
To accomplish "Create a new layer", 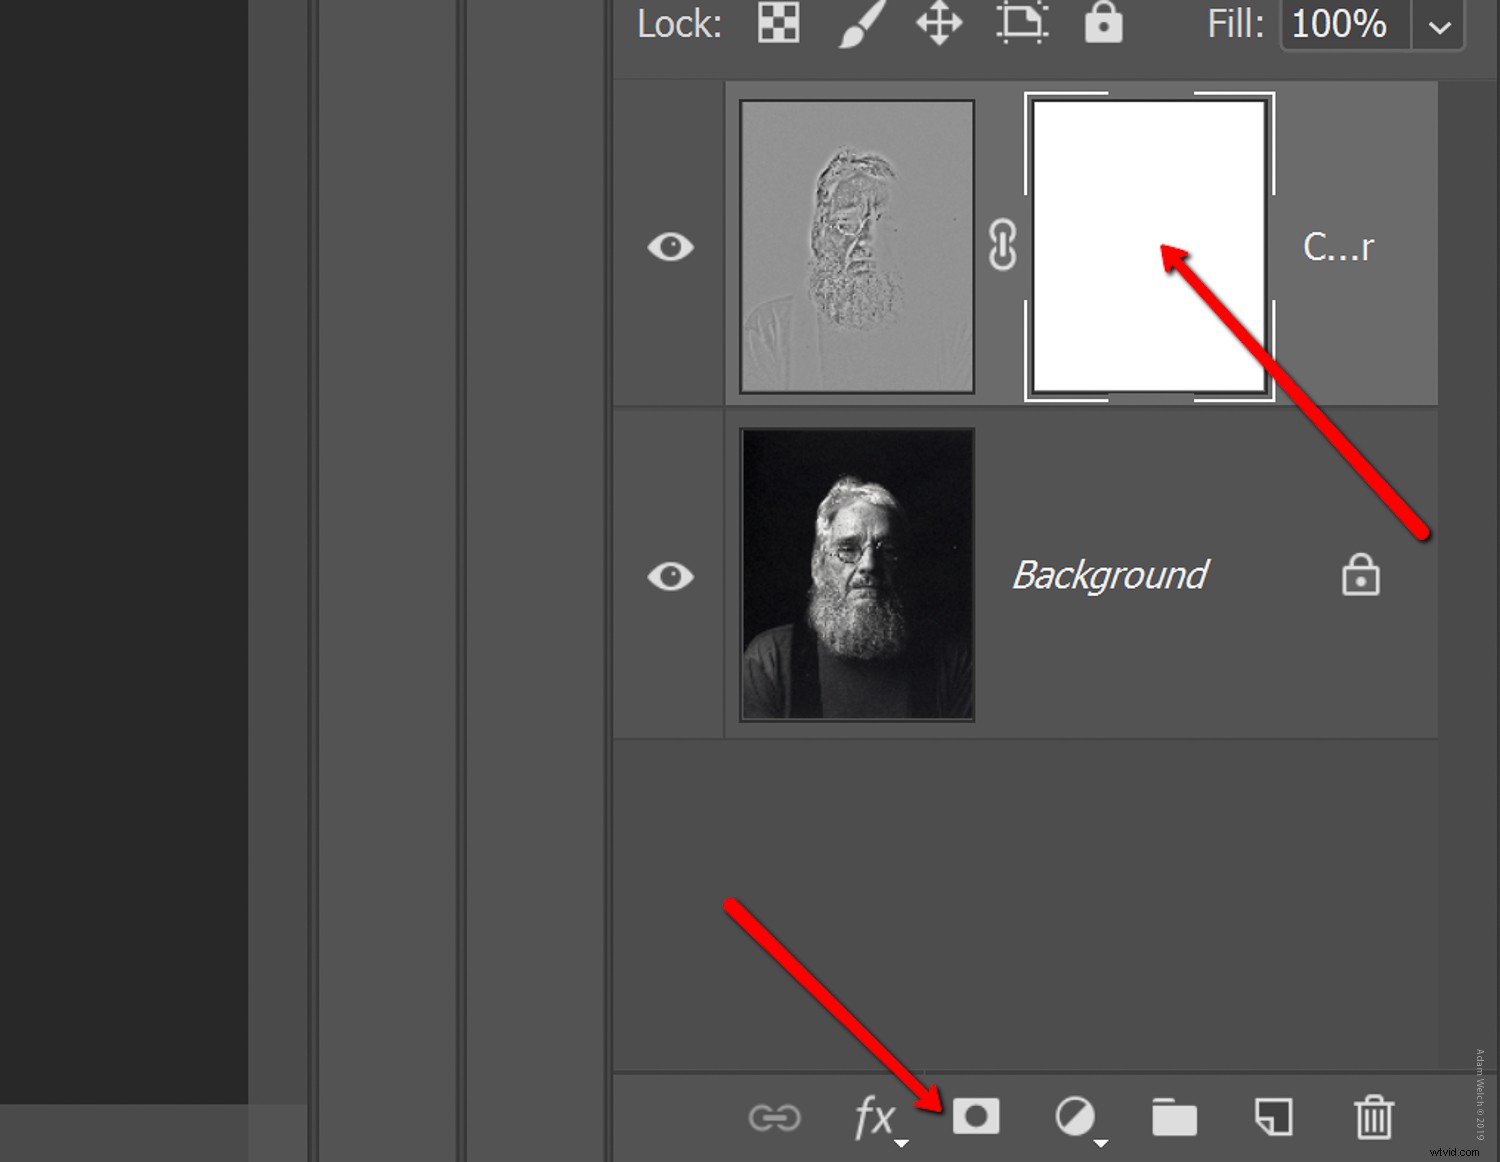I will tap(1272, 1118).
